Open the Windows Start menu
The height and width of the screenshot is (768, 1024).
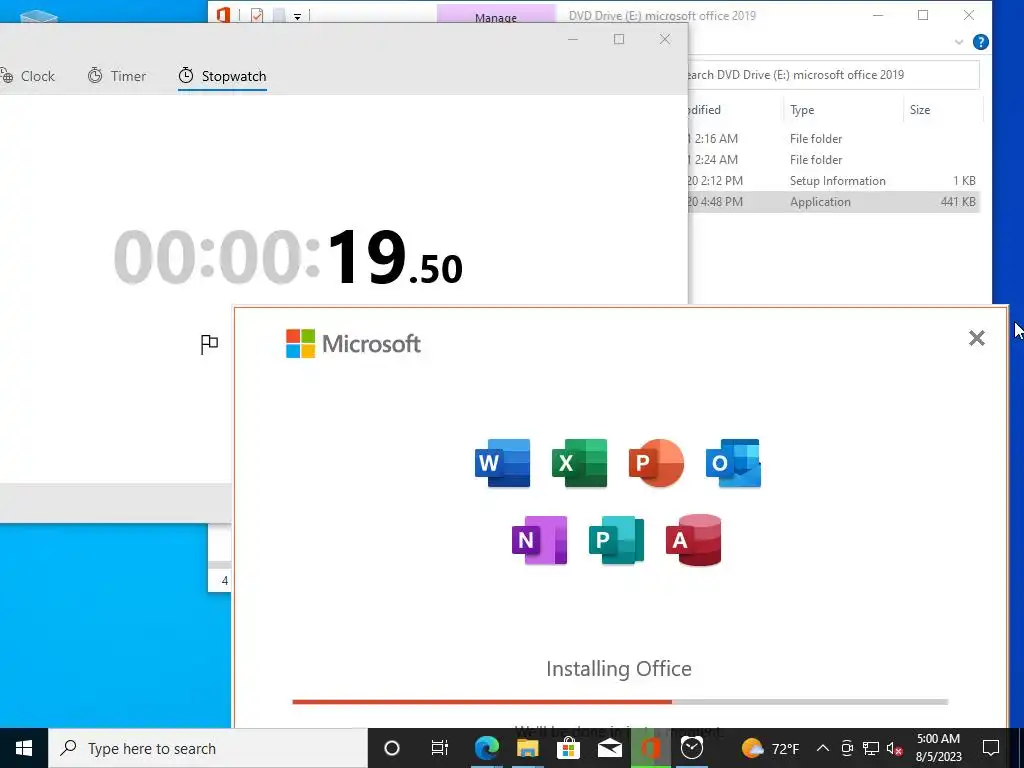(x=24, y=748)
